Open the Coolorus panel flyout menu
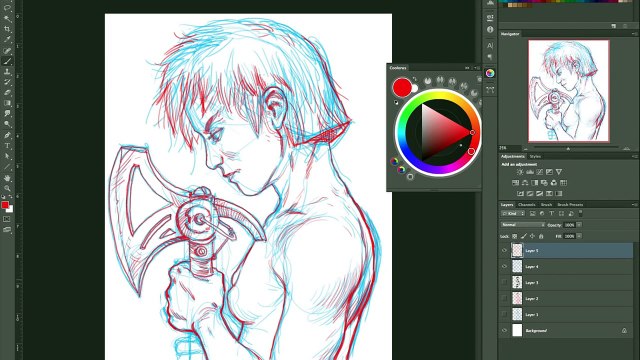The height and width of the screenshot is (360, 640). coord(477,68)
